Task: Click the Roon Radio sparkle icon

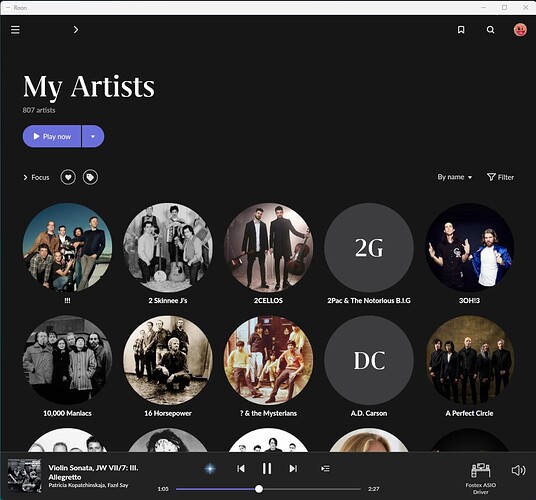Action: pos(210,468)
